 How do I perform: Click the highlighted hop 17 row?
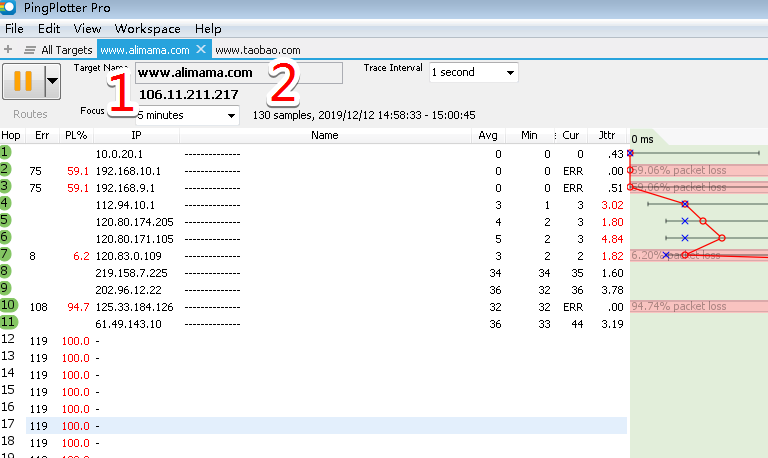pyautogui.click(x=326, y=426)
